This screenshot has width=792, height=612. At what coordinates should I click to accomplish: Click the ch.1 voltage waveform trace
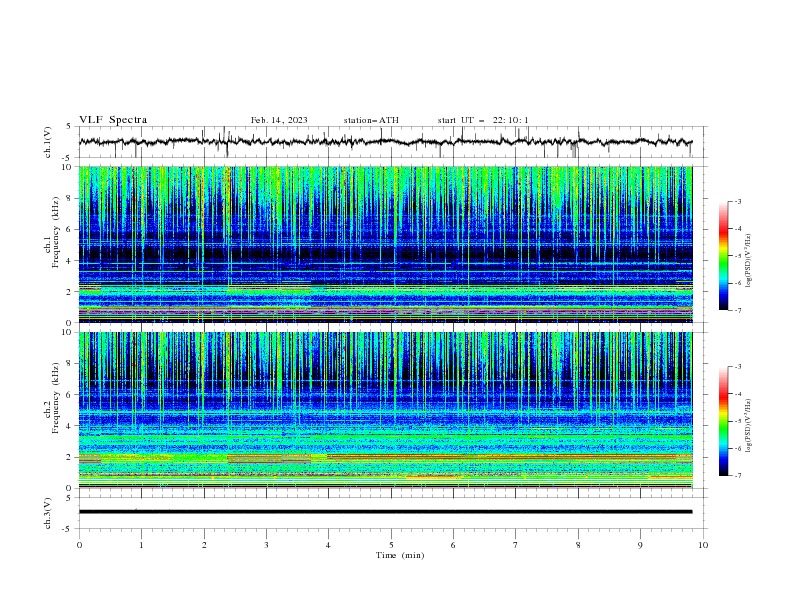[386, 142]
